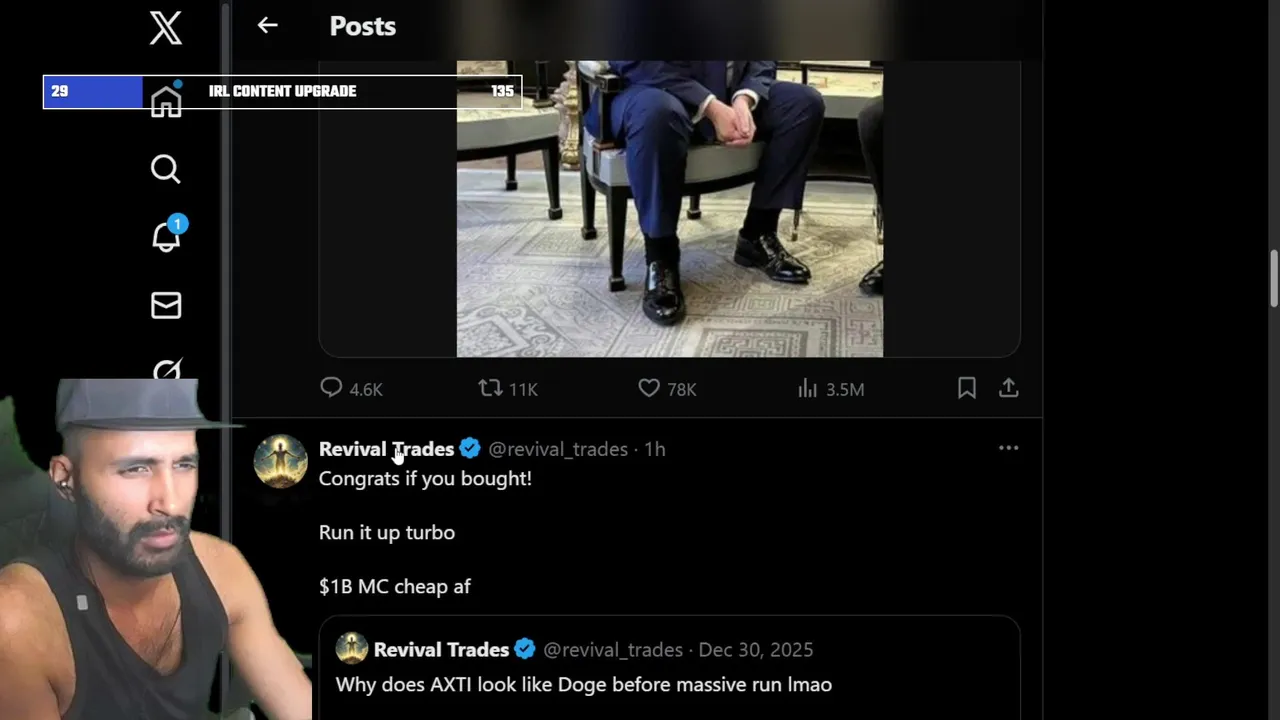Open more options for Revival Trades post
1280x720 pixels.
(1008, 448)
